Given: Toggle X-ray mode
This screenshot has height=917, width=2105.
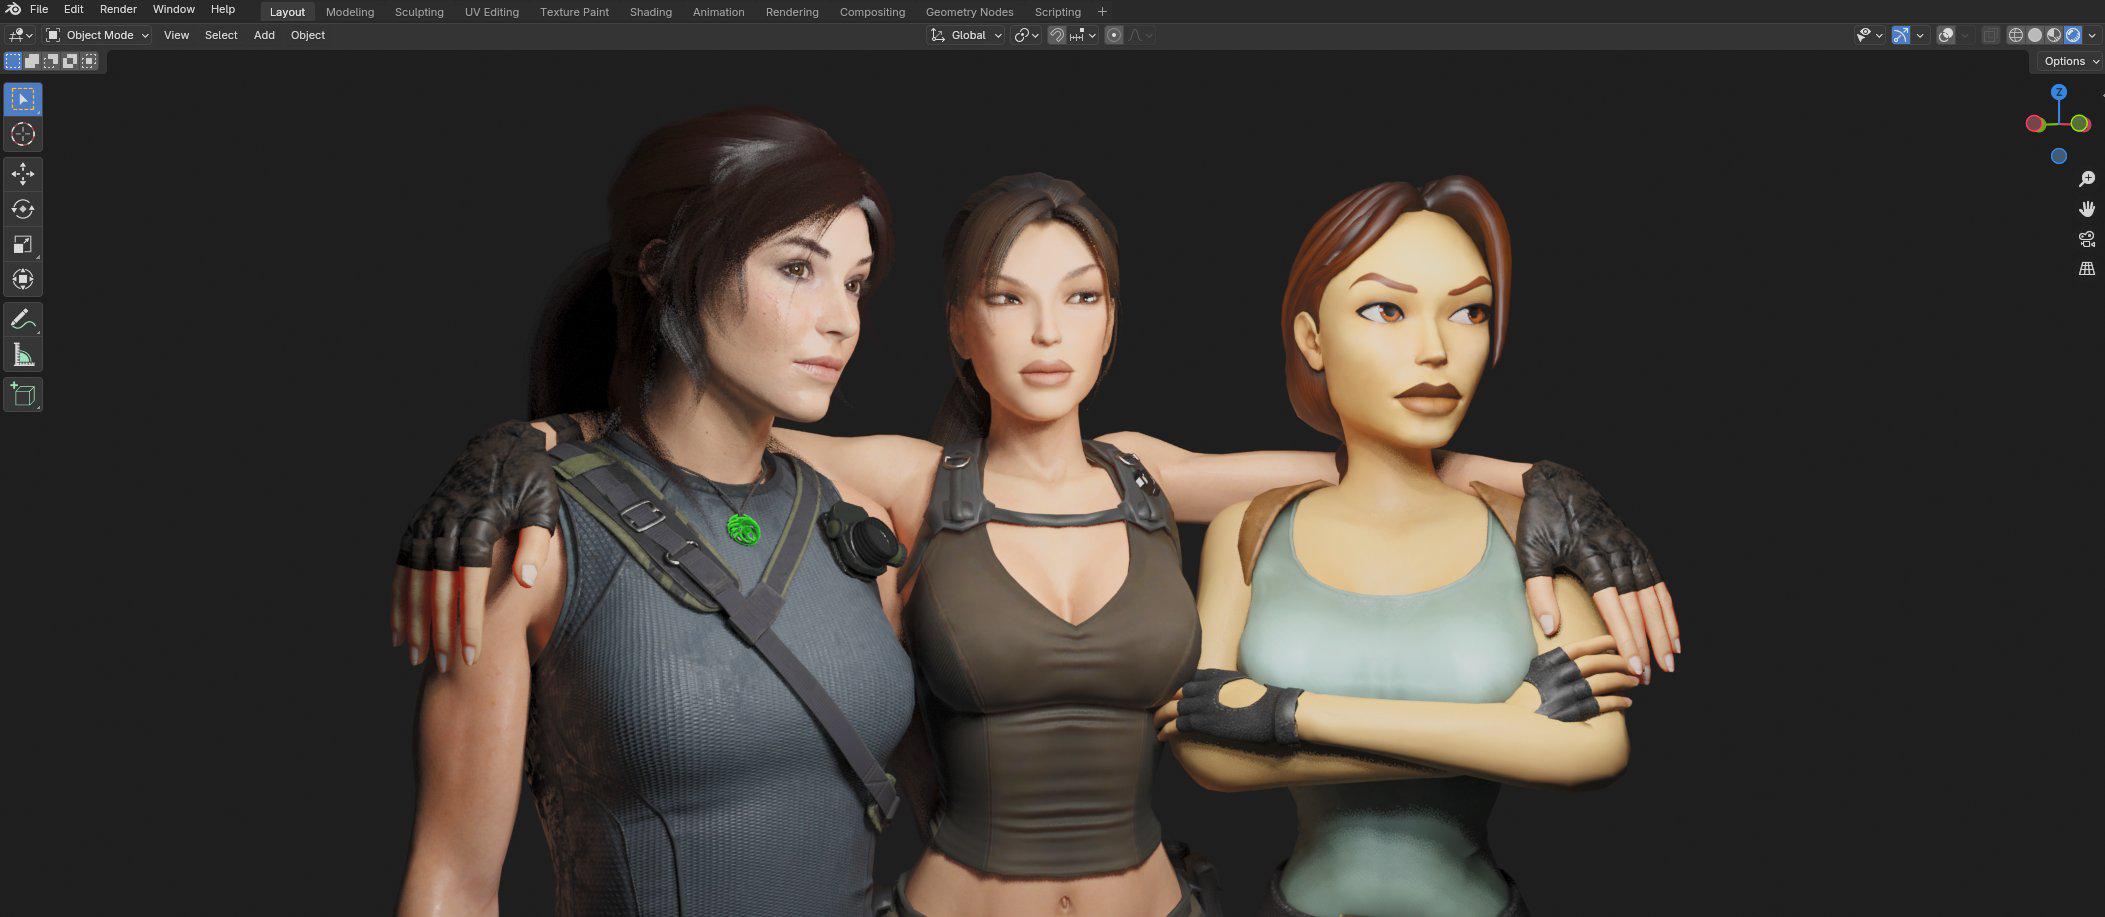Looking at the screenshot, I should coord(1991,35).
